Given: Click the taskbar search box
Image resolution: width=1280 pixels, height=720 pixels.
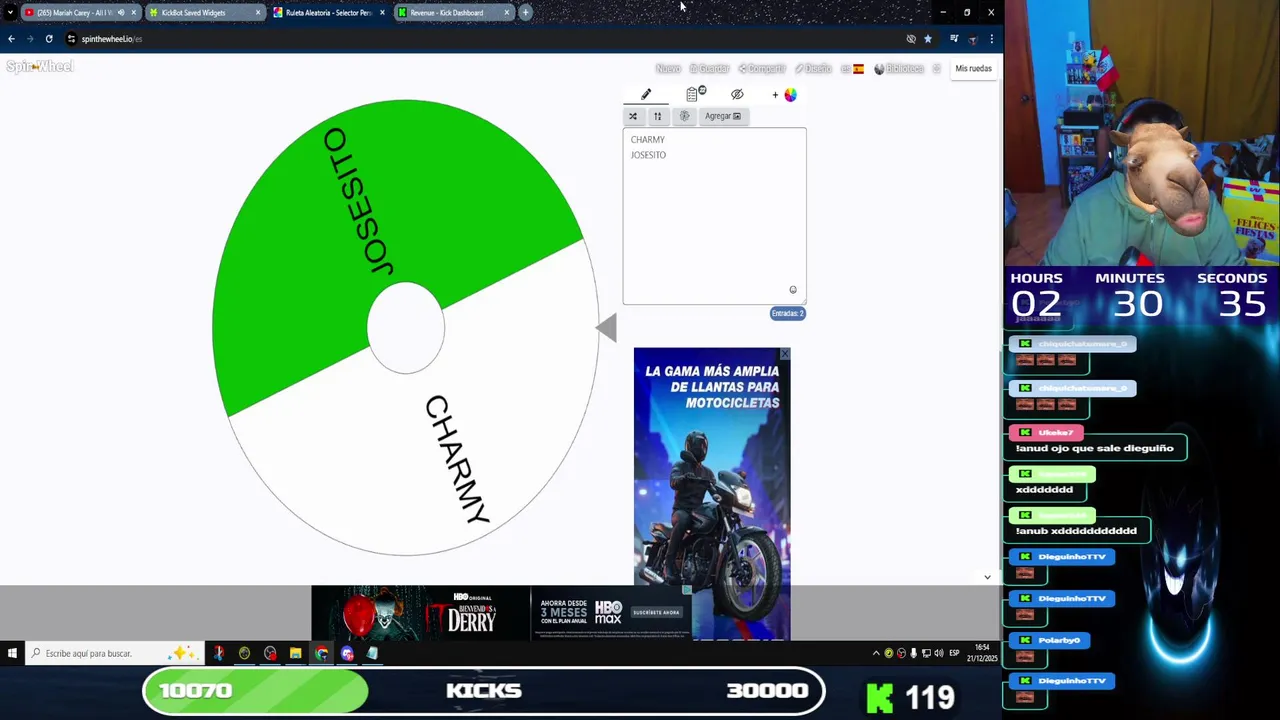Looking at the screenshot, I should (114, 653).
